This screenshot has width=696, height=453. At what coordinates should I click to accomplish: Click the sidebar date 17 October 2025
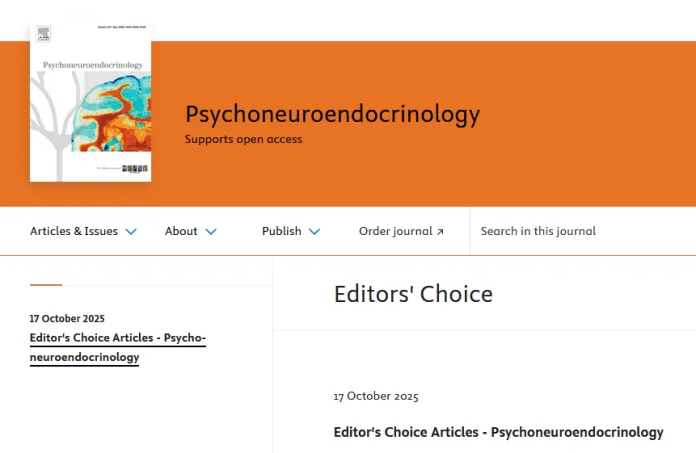coord(67,319)
